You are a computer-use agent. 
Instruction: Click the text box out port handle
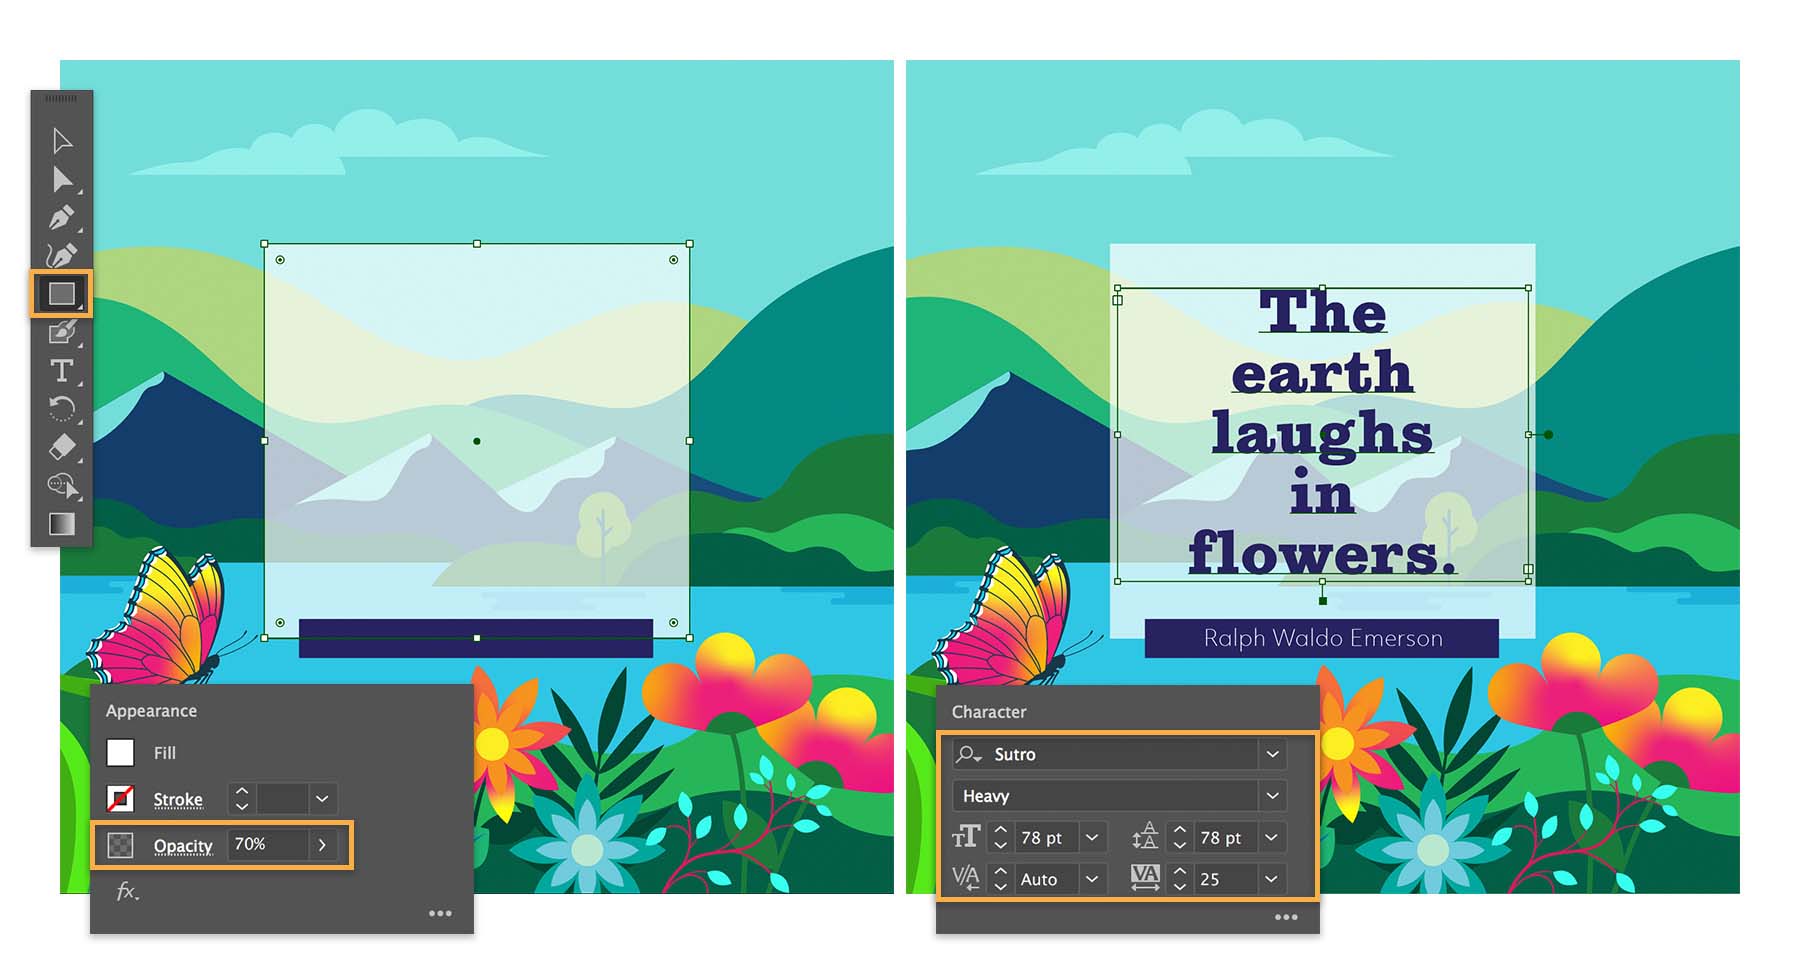(1528, 569)
